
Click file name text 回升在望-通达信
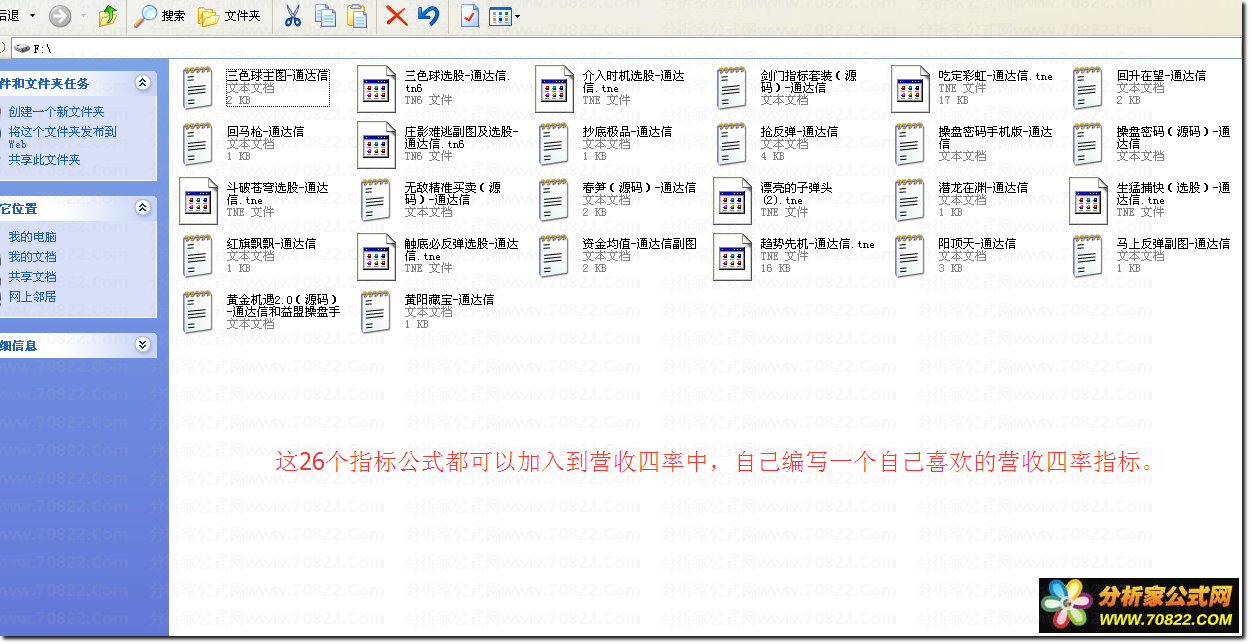pyautogui.click(x=1161, y=76)
